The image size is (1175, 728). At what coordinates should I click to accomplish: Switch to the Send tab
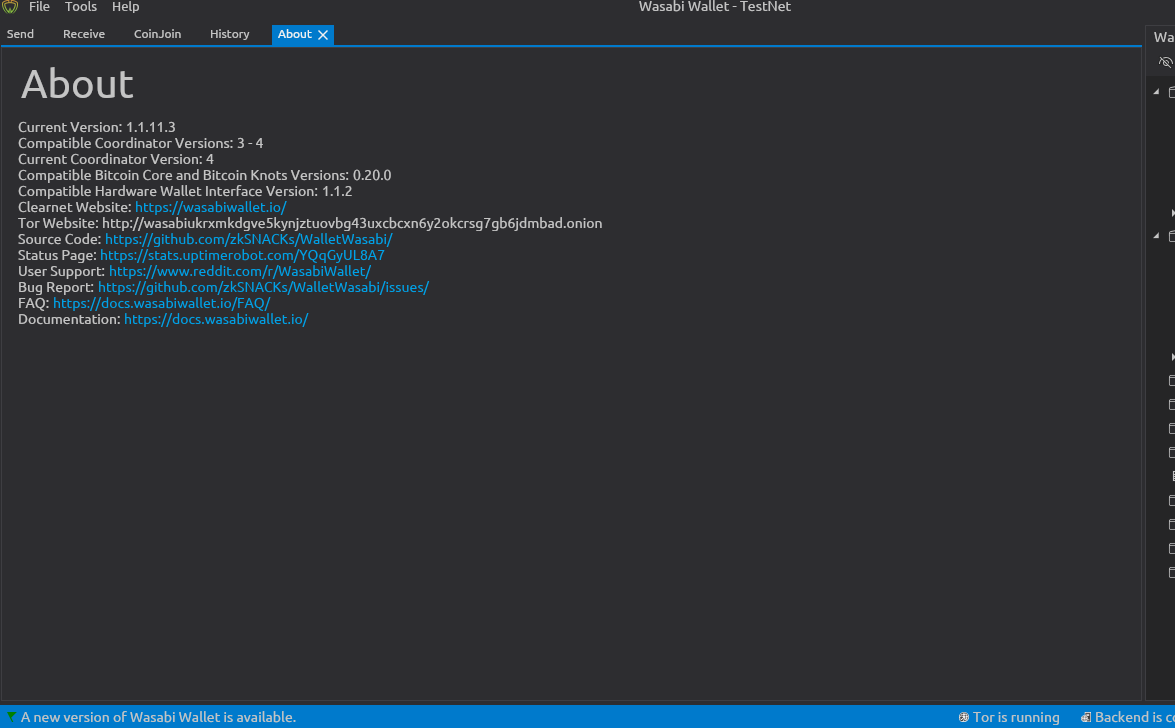[20, 34]
